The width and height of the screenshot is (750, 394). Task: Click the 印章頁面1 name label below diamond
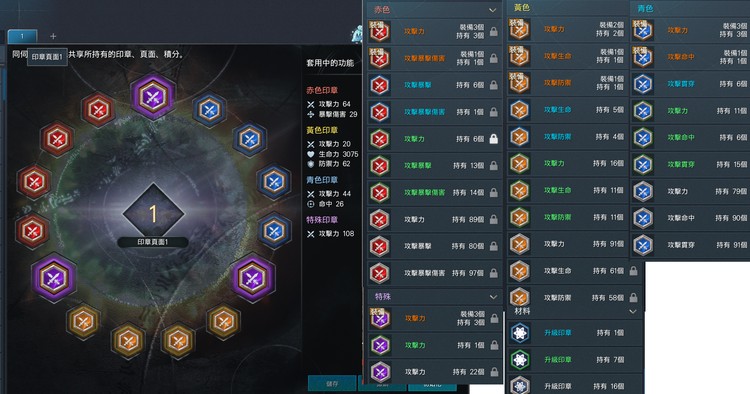click(153, 242)
